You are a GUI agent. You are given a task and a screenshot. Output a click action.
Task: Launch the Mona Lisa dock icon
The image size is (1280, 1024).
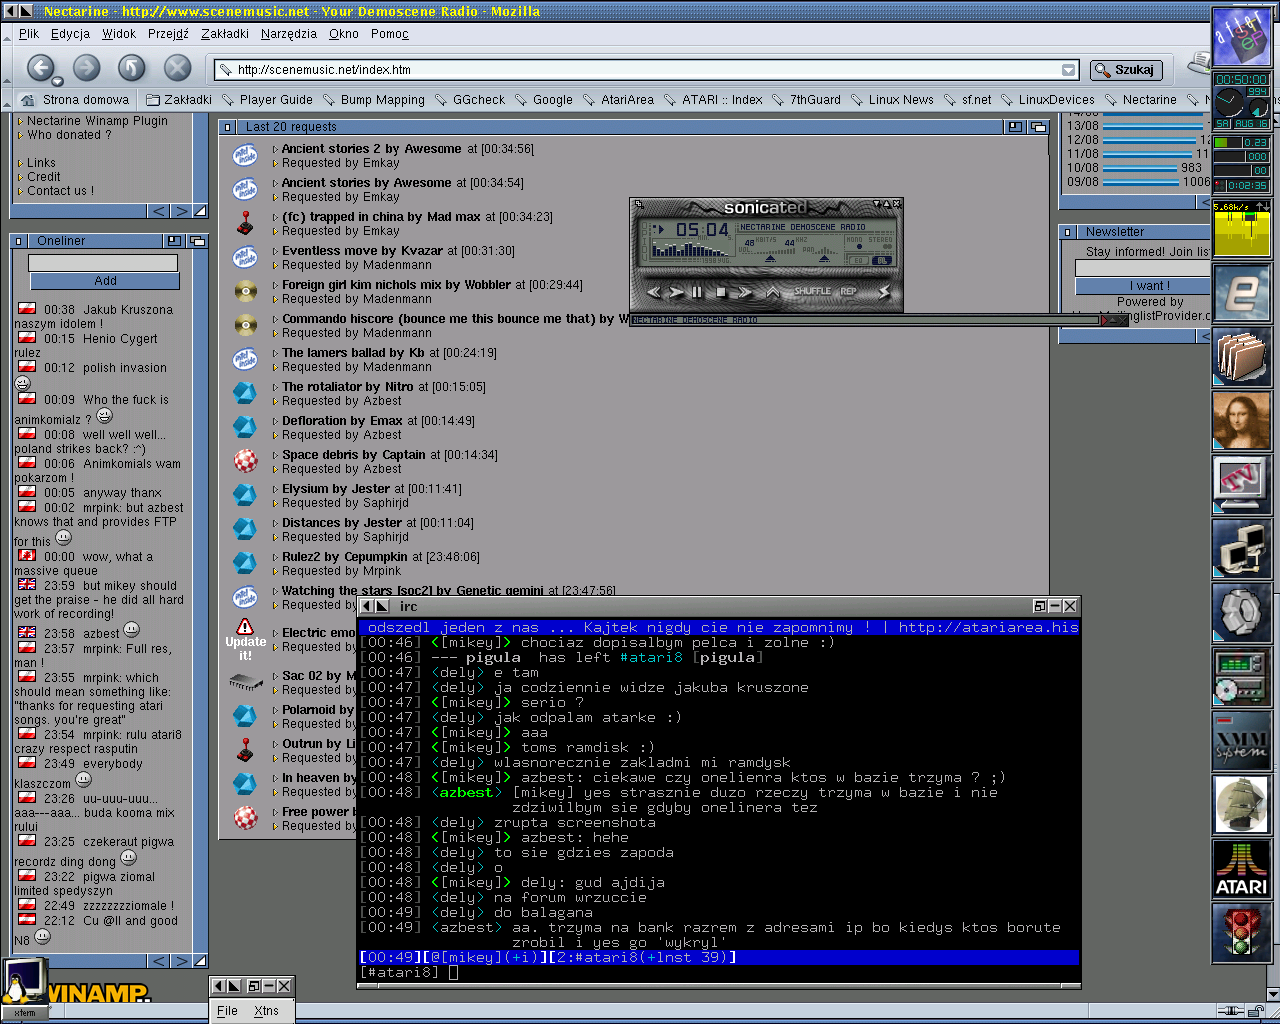pos(1241,421)
